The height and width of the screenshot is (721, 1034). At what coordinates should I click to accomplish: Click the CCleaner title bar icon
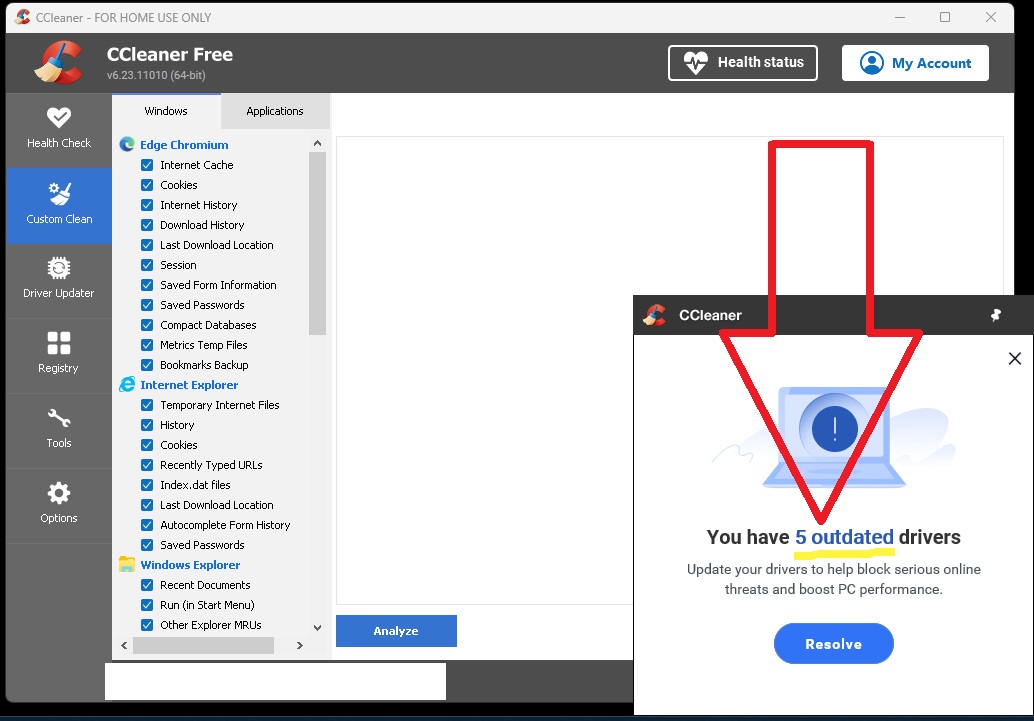click(22, 17)
